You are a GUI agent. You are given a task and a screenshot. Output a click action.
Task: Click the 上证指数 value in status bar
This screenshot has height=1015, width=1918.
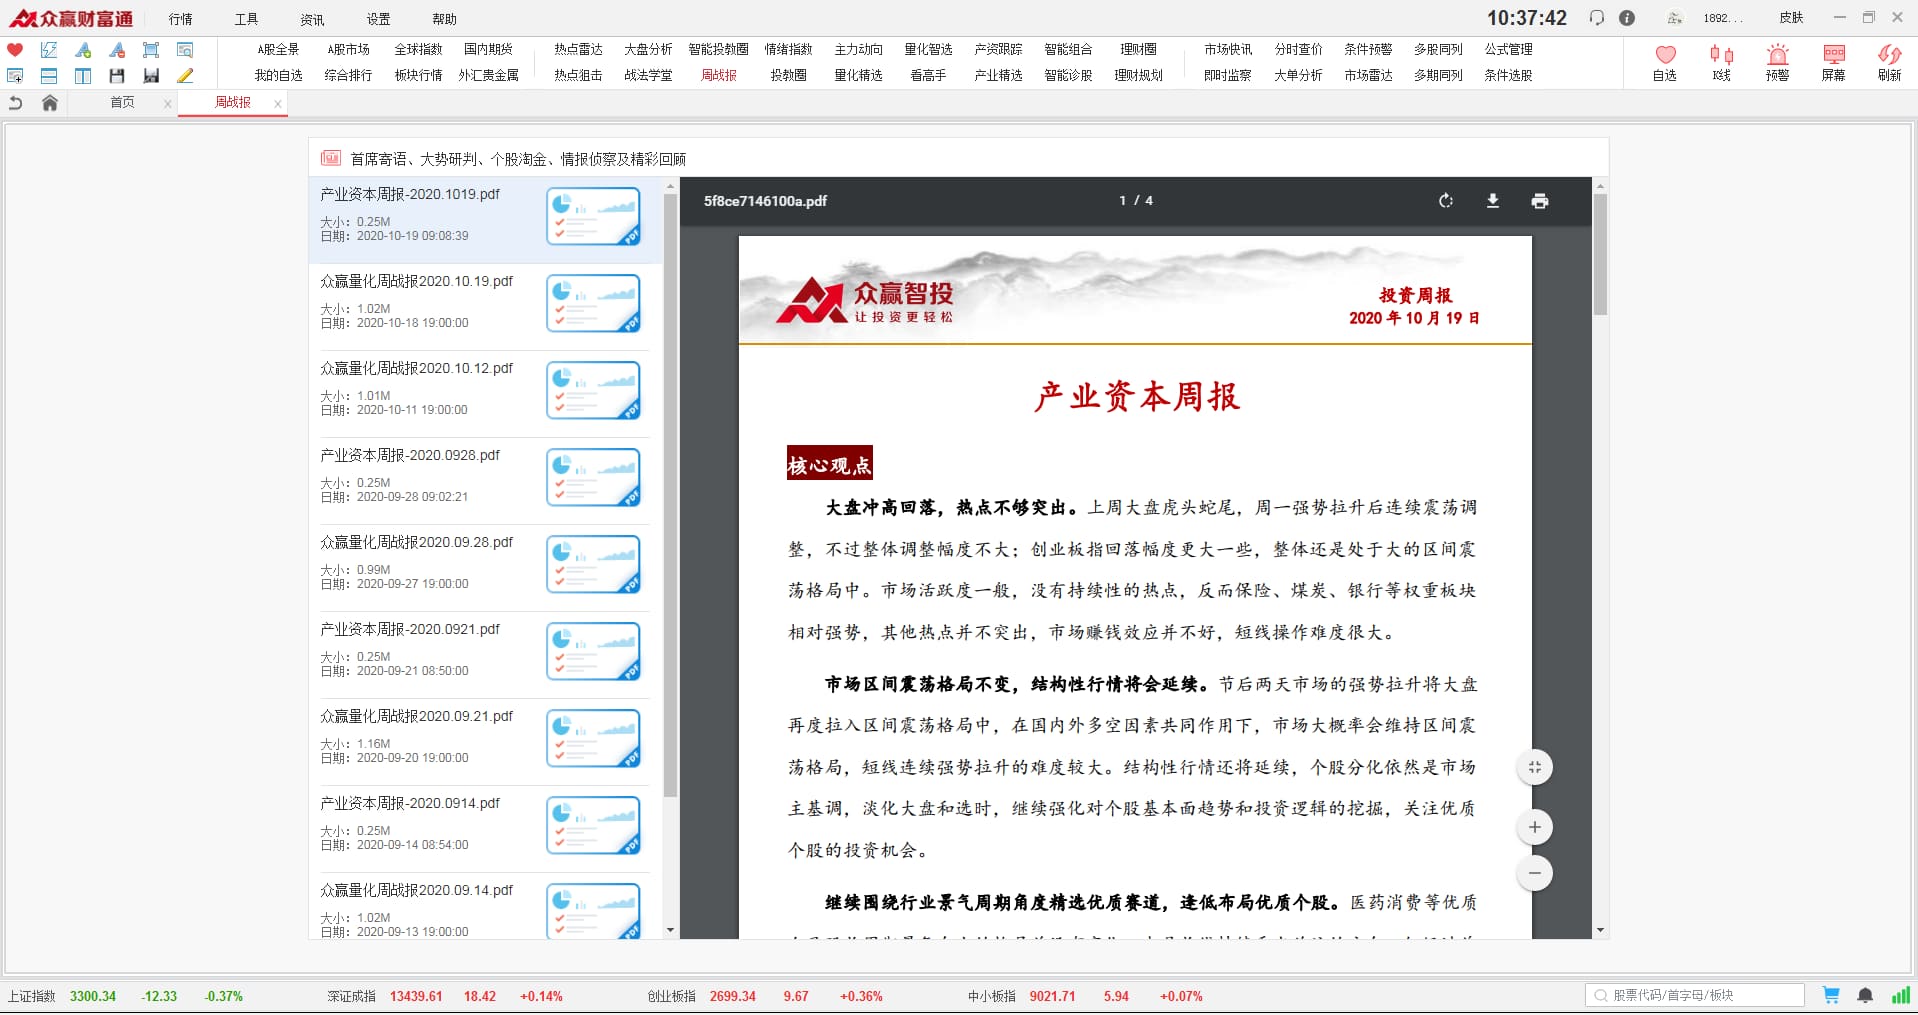[93, 997]
